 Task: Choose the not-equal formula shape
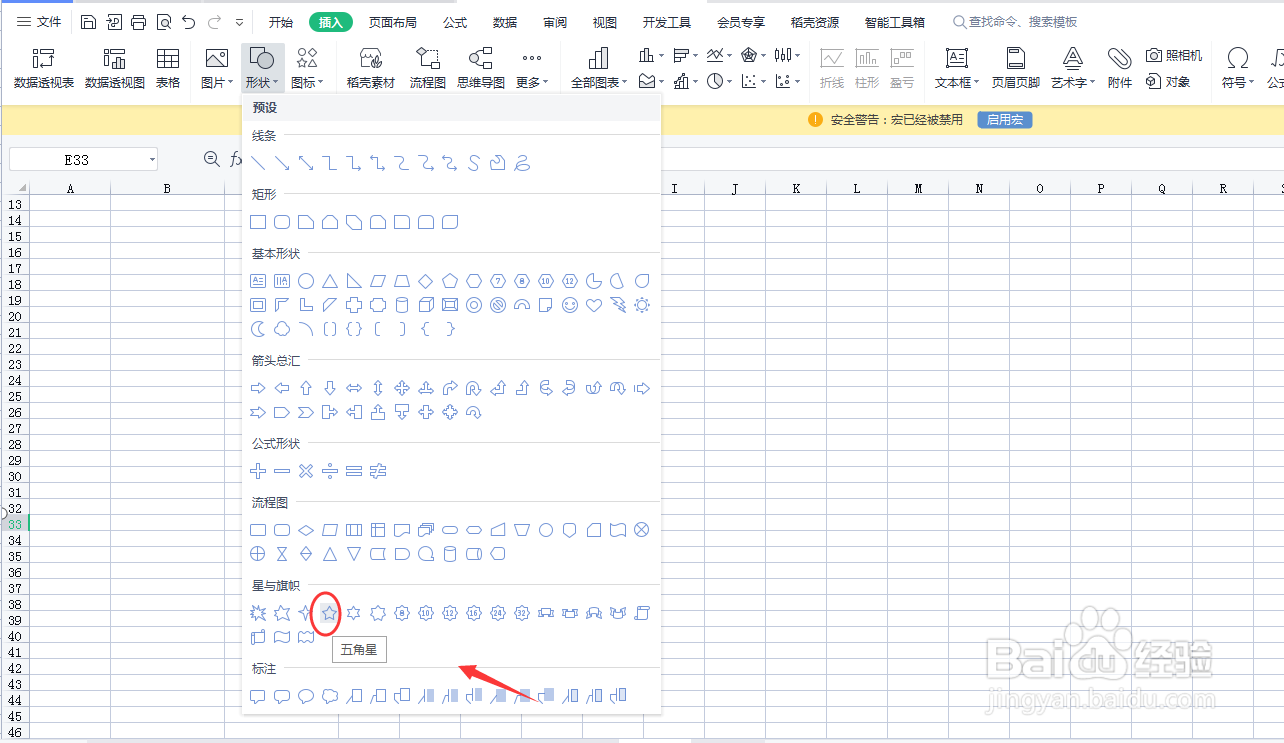tap(378, 471)
